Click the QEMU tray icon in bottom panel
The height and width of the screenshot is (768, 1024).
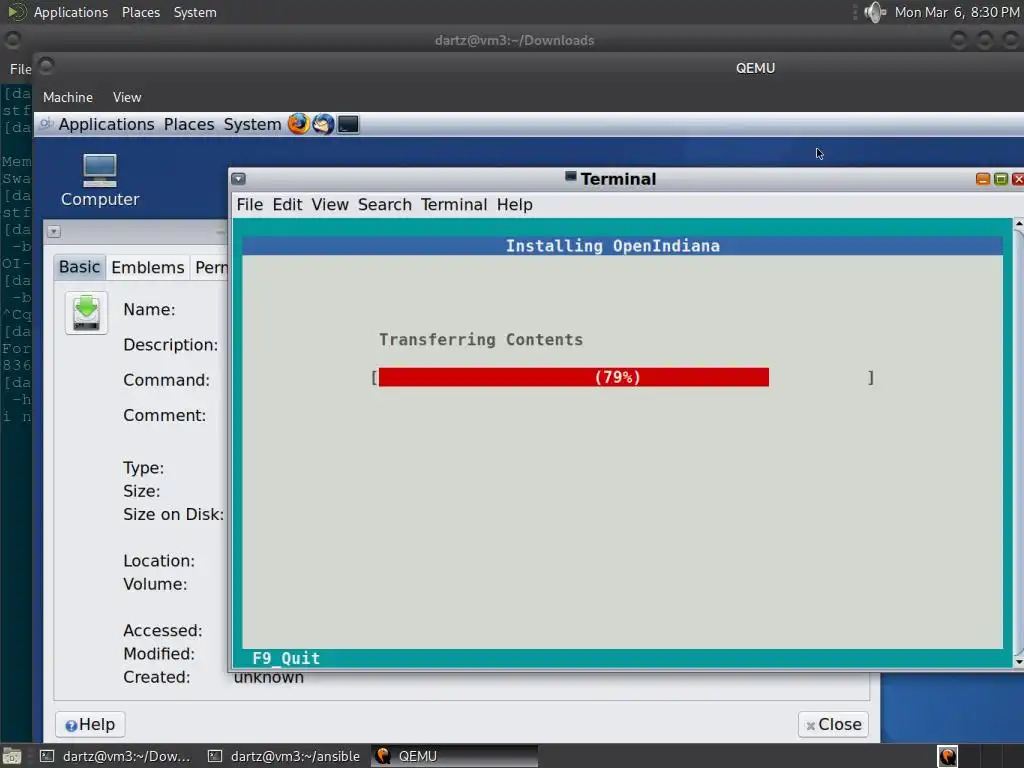(x=948, y=756)
